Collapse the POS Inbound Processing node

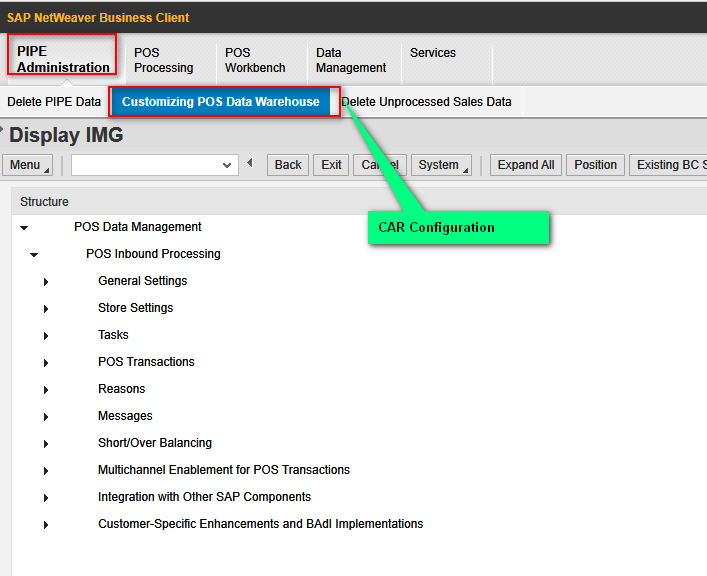34,255
